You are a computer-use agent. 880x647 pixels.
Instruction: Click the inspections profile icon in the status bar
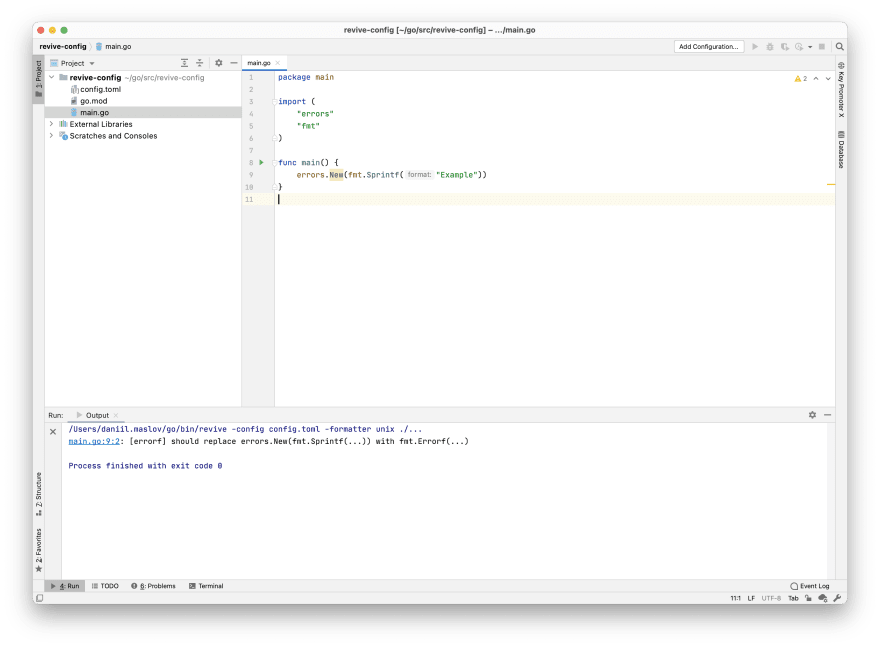coord(823,598)
